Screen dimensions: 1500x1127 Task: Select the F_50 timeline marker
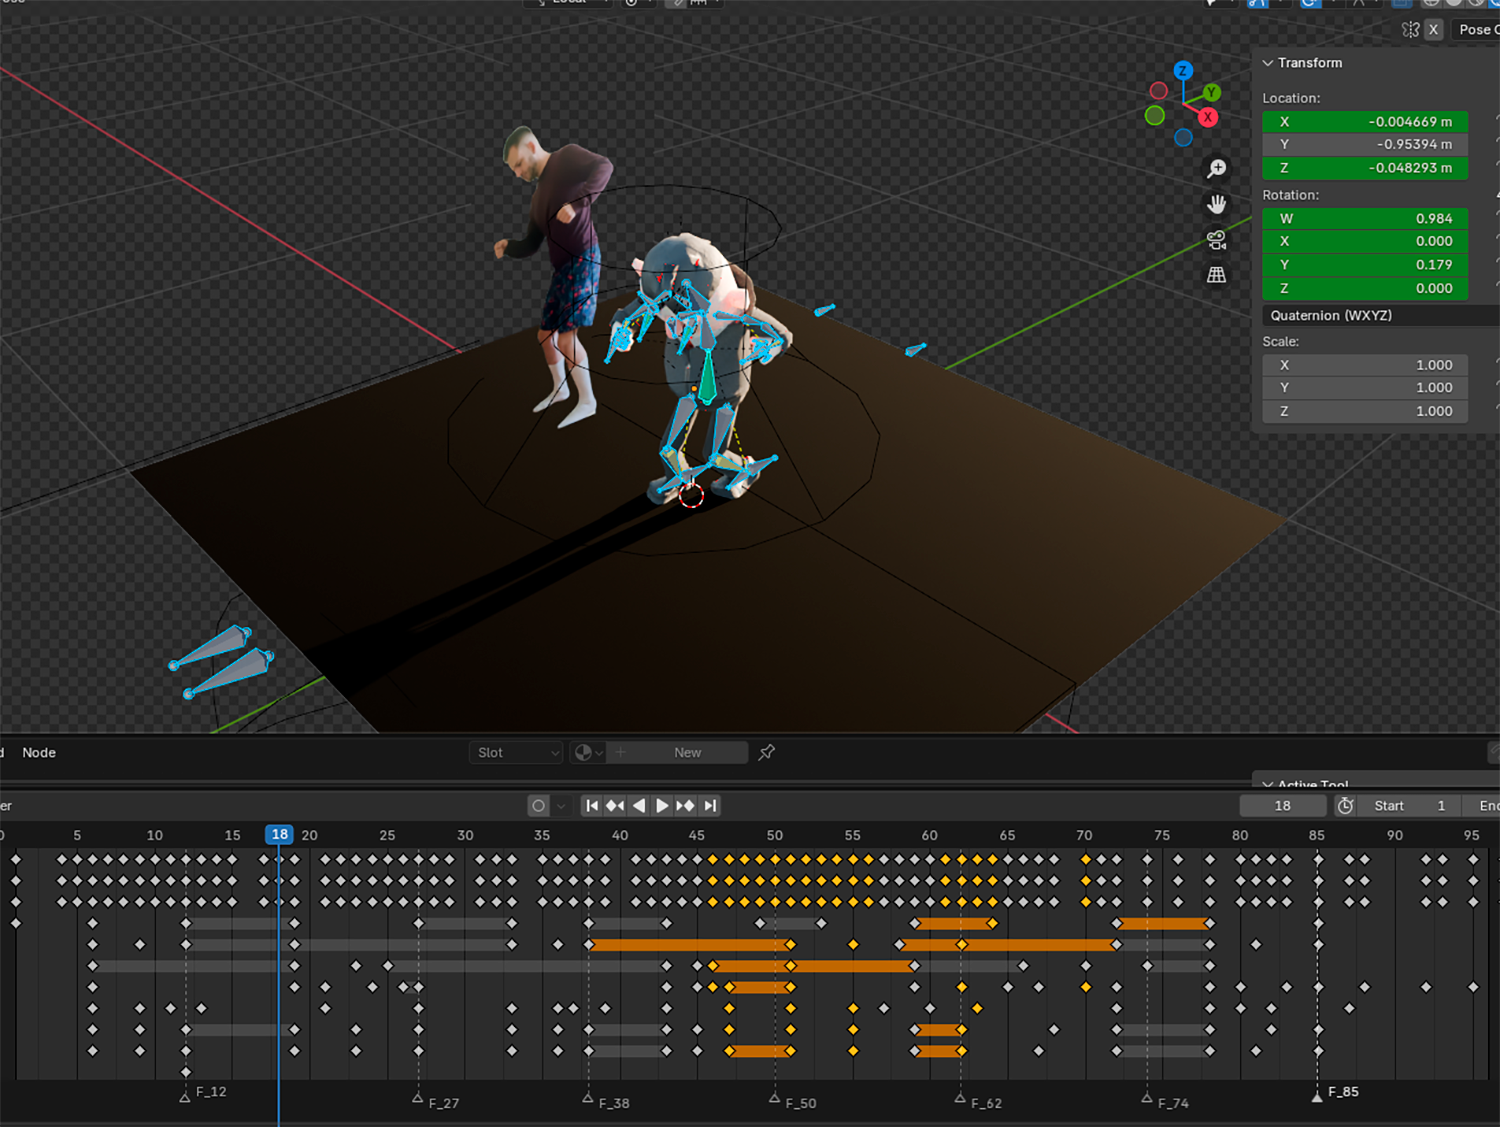pos(775,1099)
